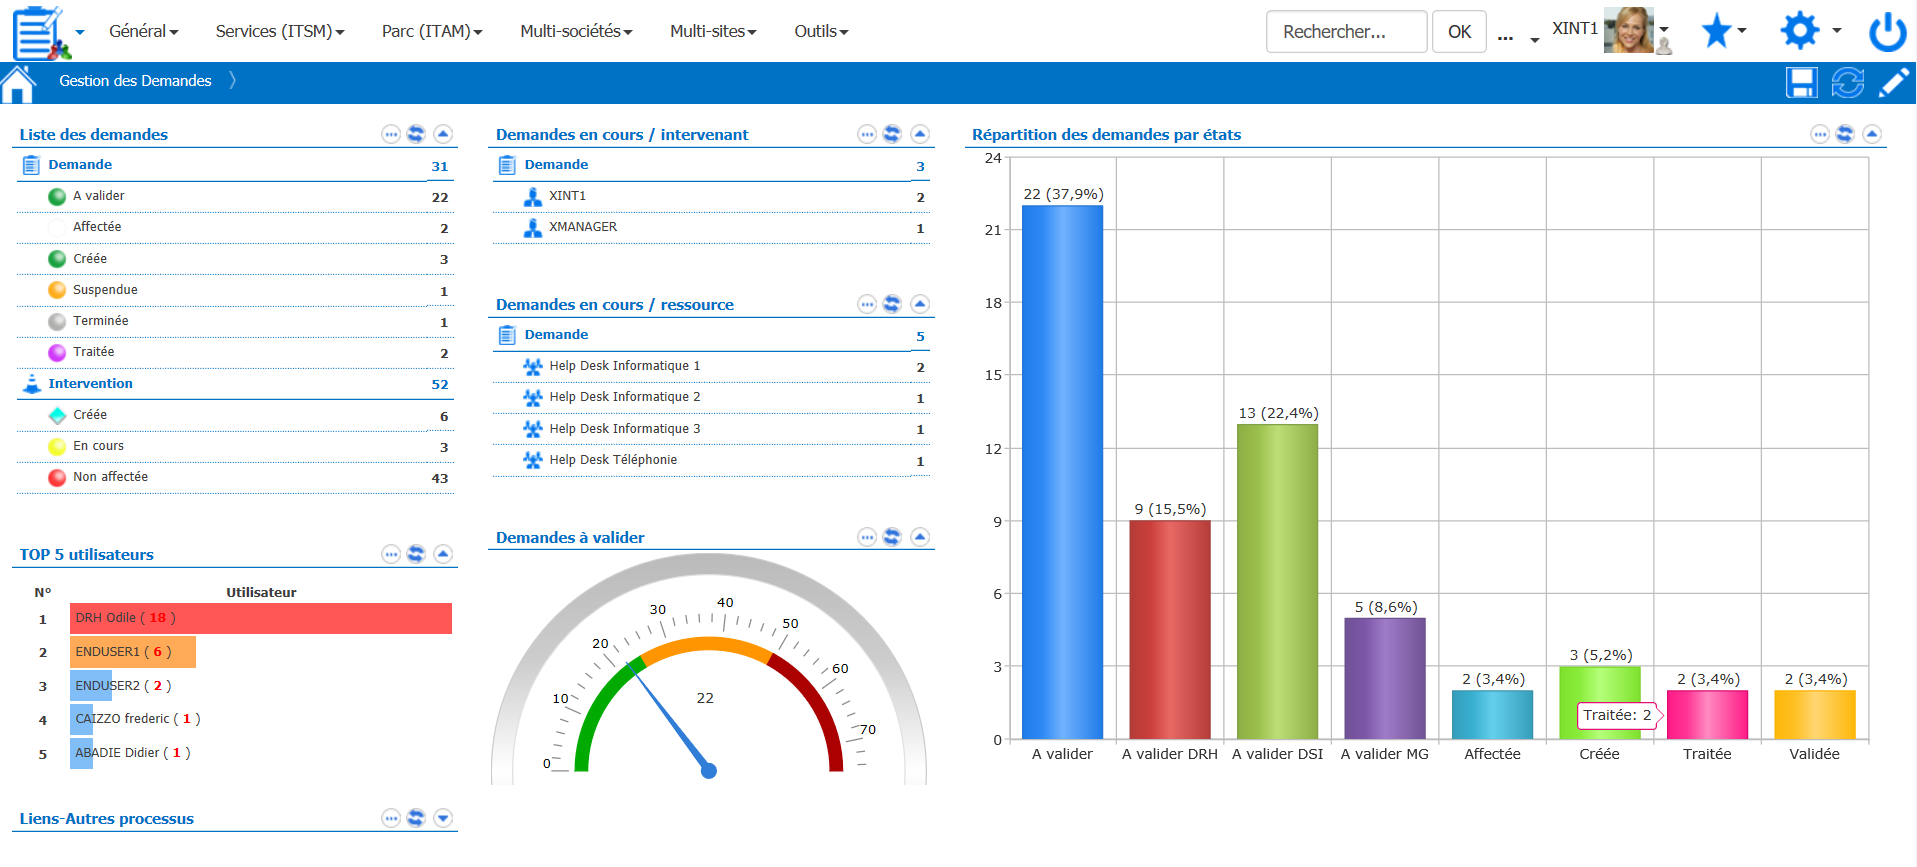Open the Parc (ITAM) menu

[x=431, y=32]
